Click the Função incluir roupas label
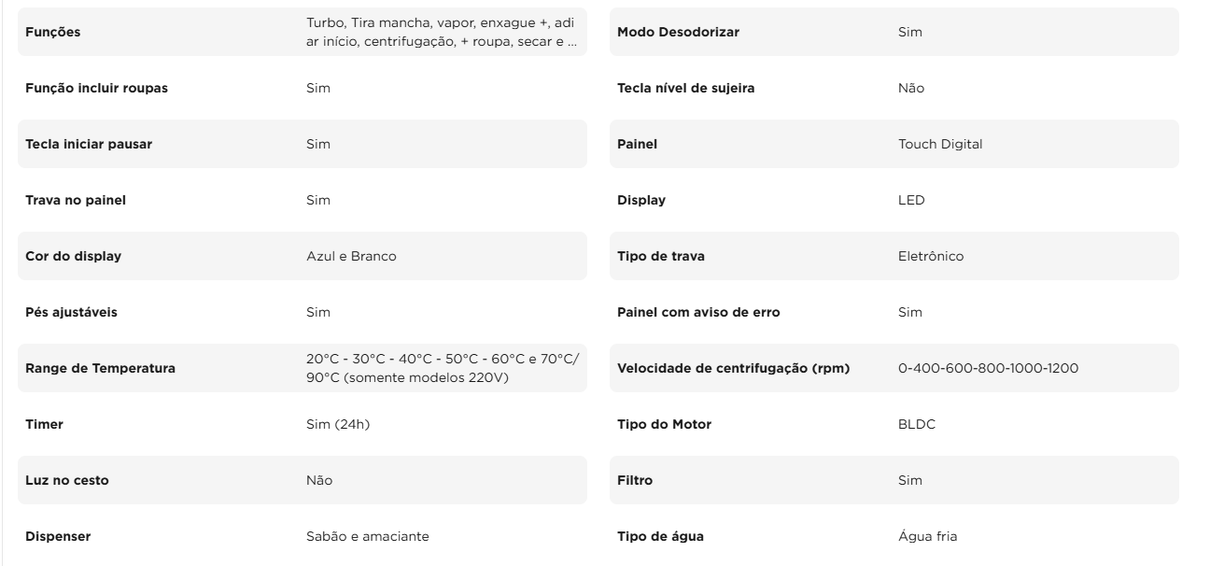The height and width of the screenshot is (566, 1210). (96, 88)
